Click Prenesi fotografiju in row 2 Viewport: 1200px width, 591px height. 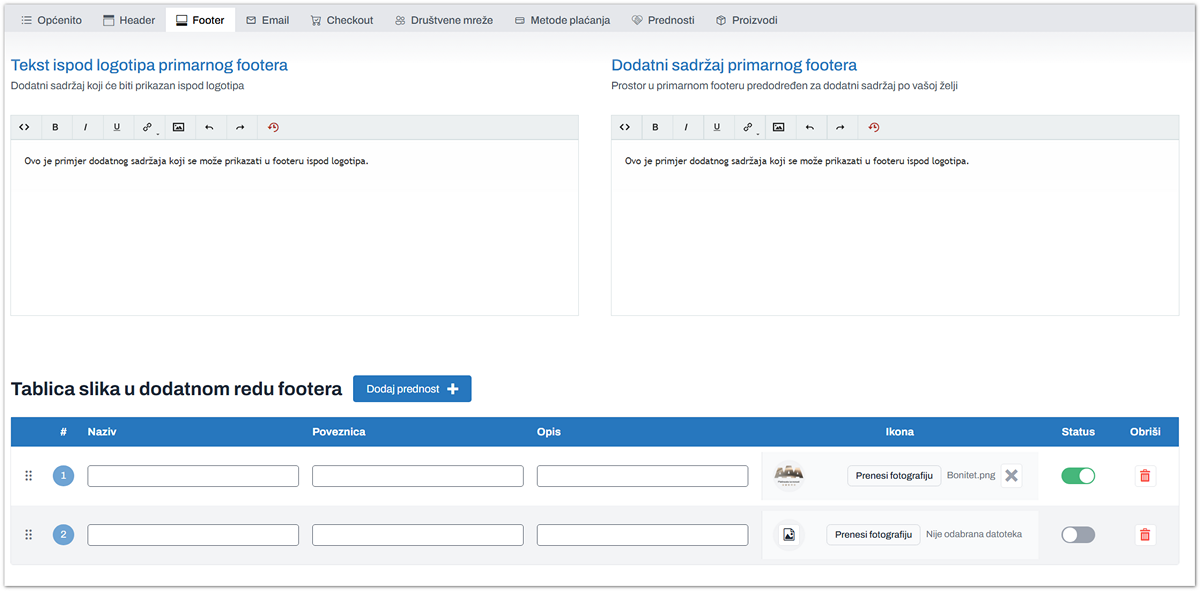pyautogui.click(x=873, y=535)
